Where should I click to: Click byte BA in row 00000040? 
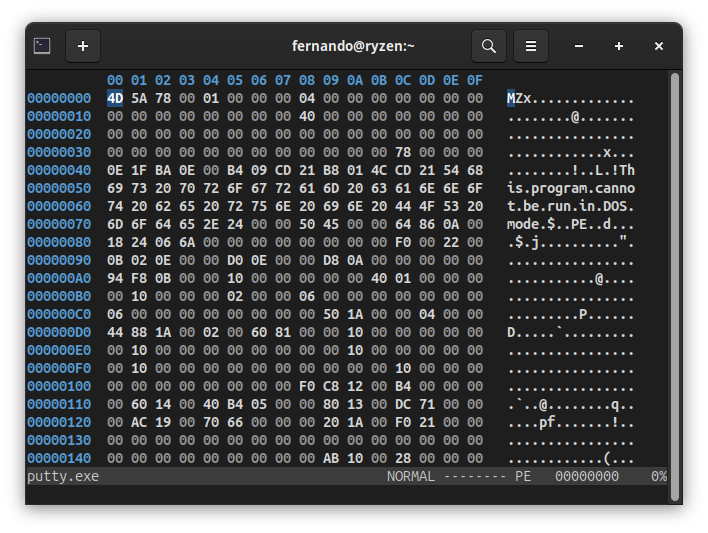(x=163, y=170)
